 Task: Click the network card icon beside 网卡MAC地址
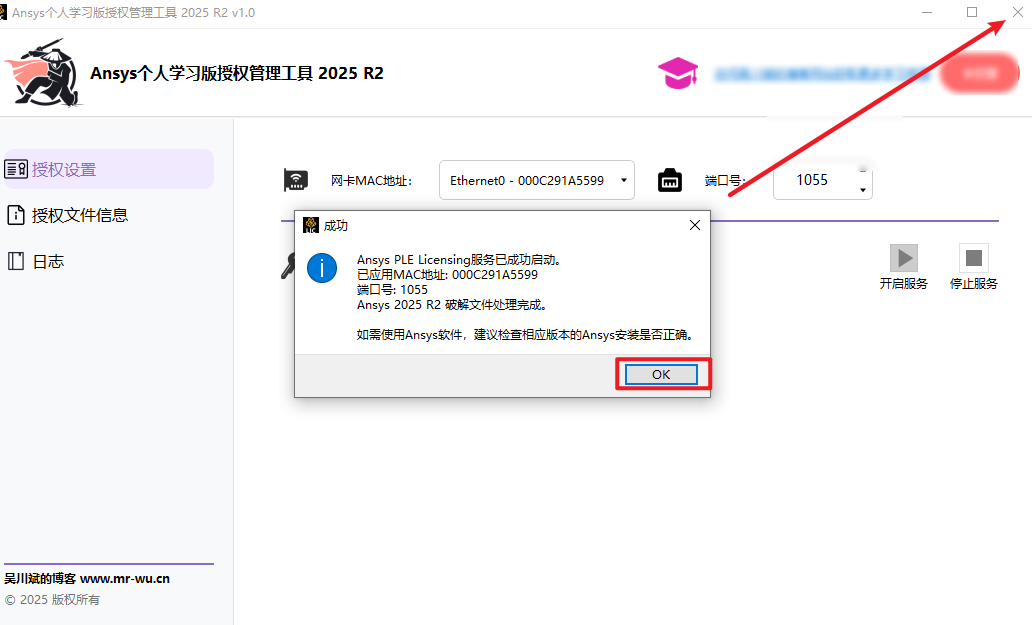(296, 180)
